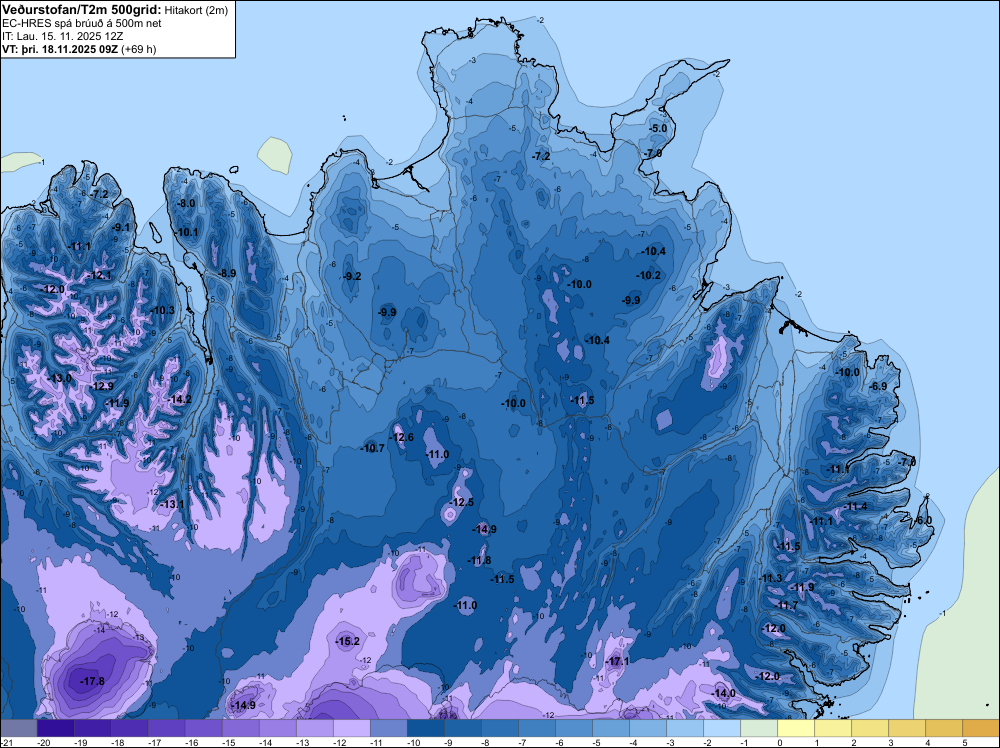The image size is (1000, 748).
Task: Select the -12.9 temperature label
Action: 101,386
